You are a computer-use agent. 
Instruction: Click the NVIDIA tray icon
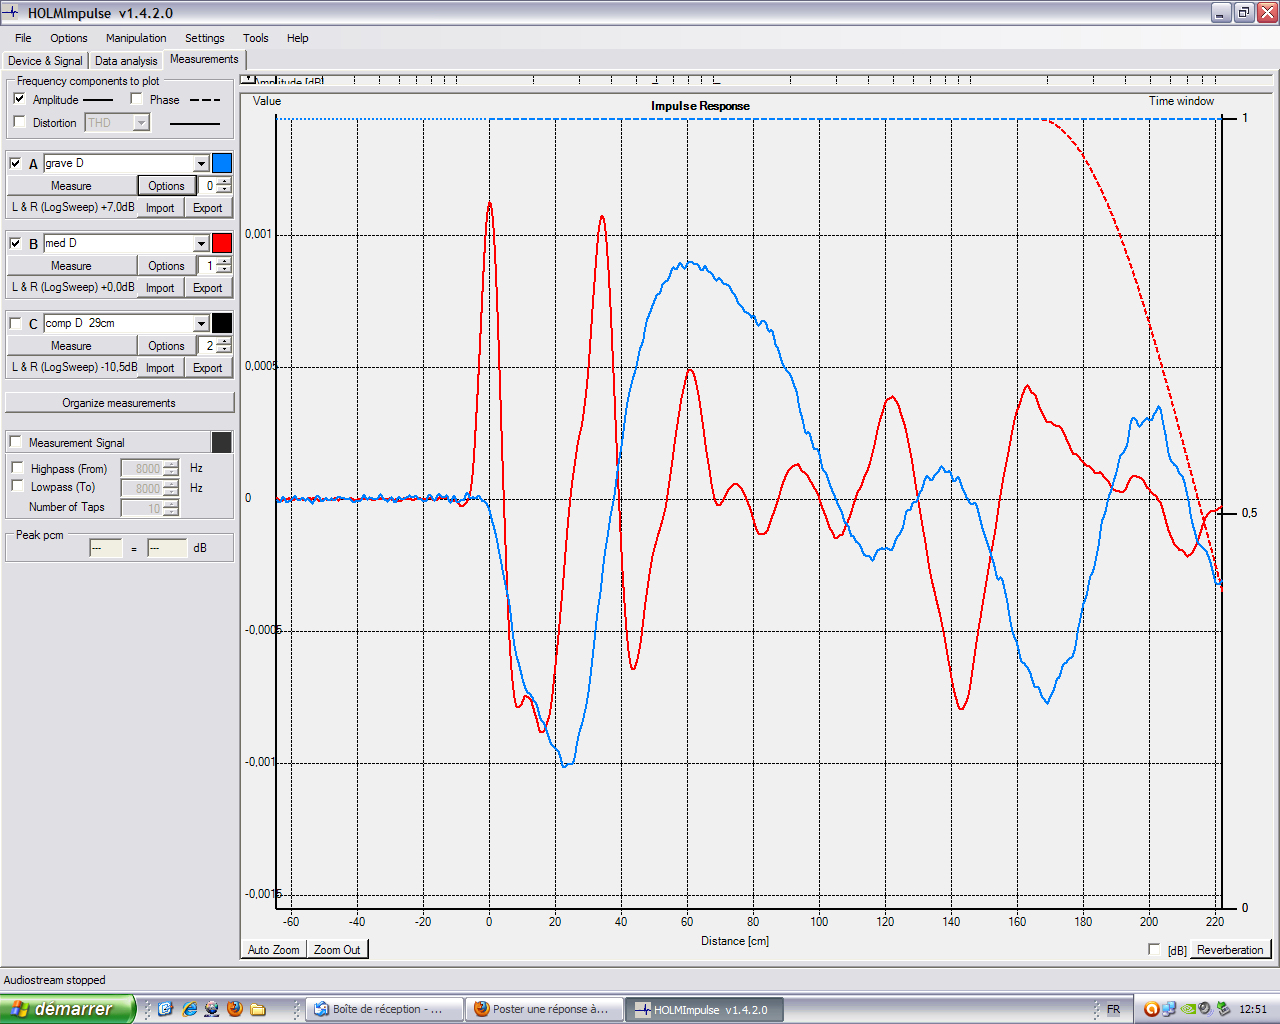coord(1188,1009)
